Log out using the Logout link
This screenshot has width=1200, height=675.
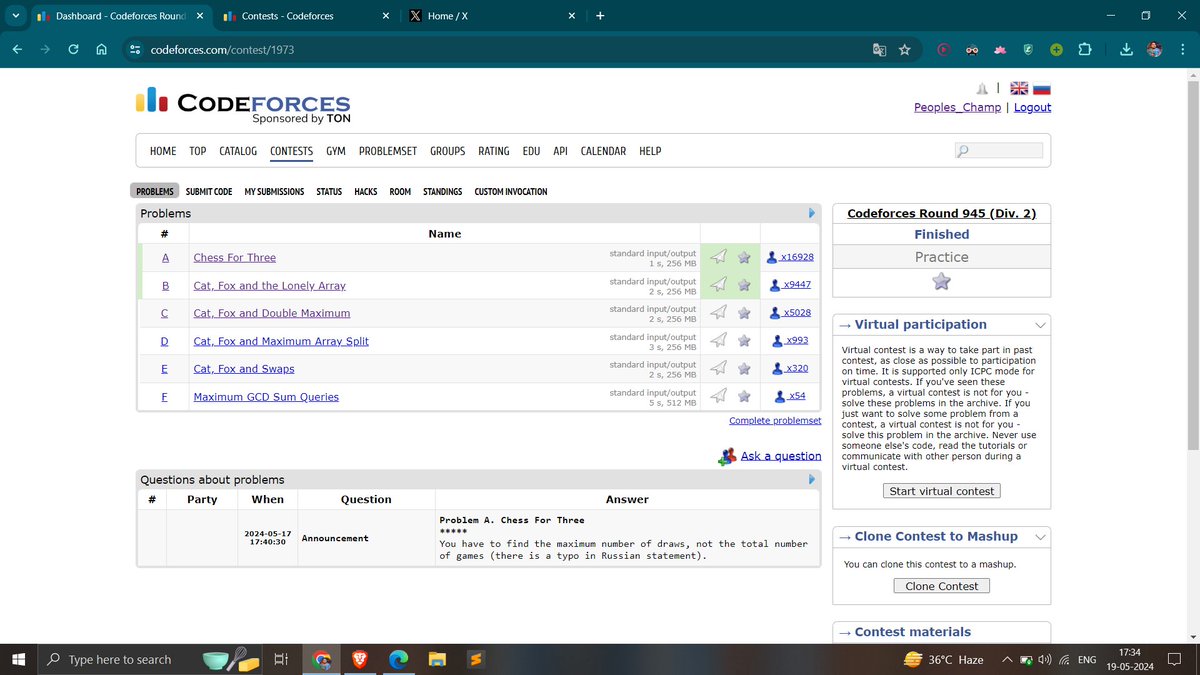click(x=1033, y=107)
